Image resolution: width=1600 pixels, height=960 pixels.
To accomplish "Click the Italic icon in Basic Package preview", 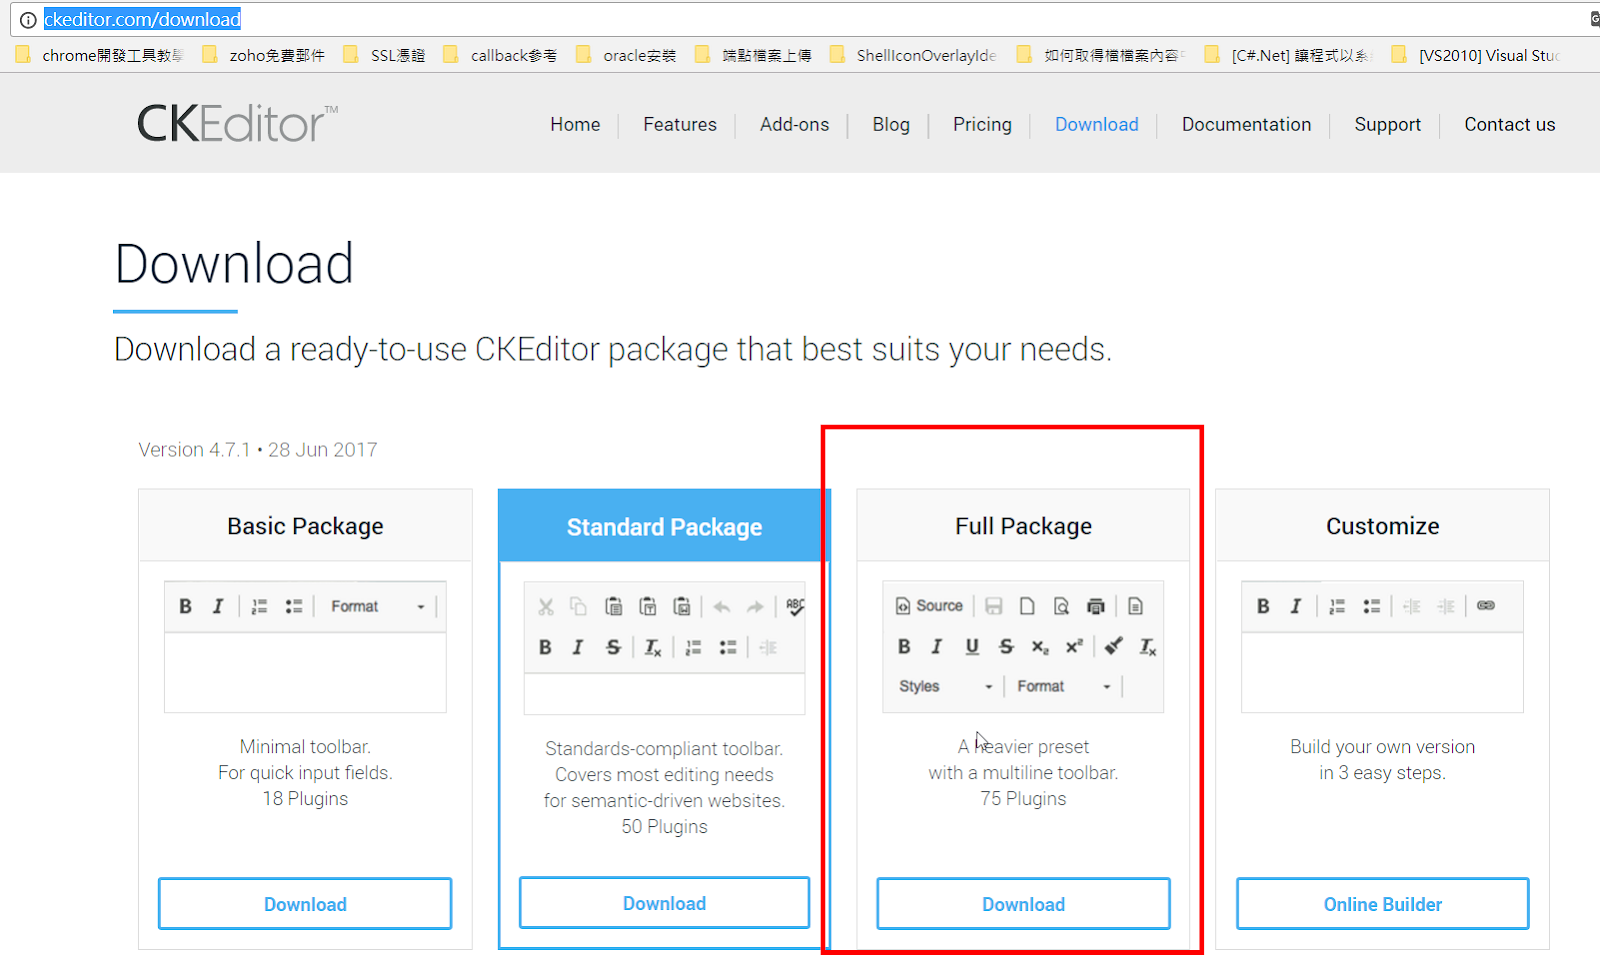I will [218, 606].
